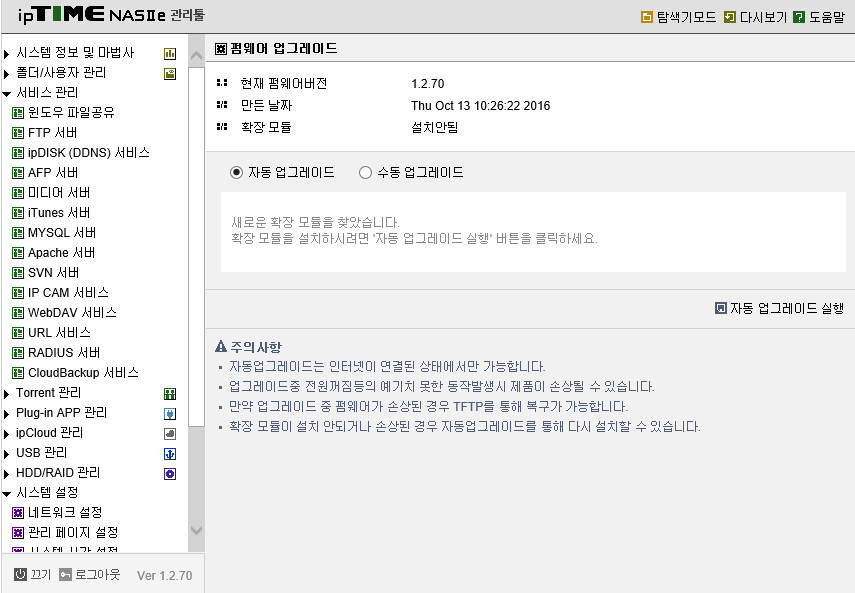Expand the Torrent 관리 section
Image resolution: width=855 pixels, height=593 pixels.
(7, 394)
